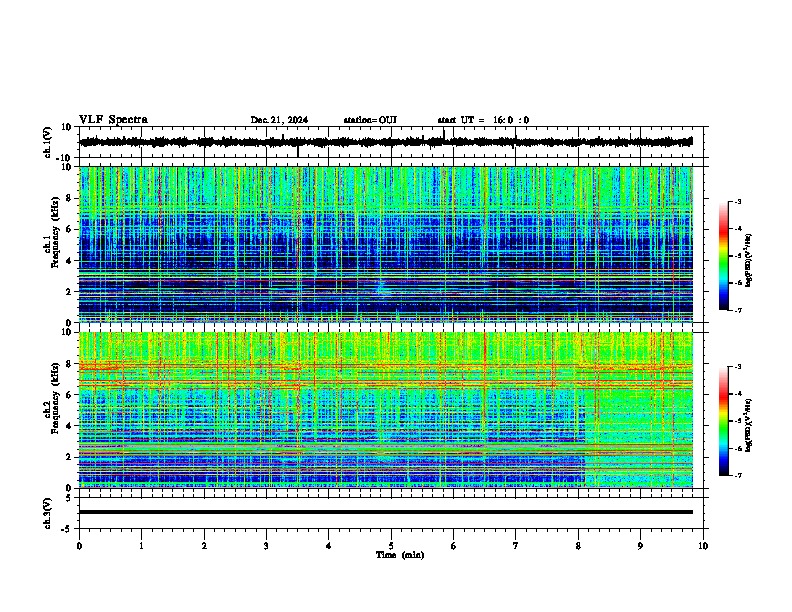Click the "-3" label on ch.2 color scale
The height and width of the screenshot is (612, 792).
(x=737, y=367)
